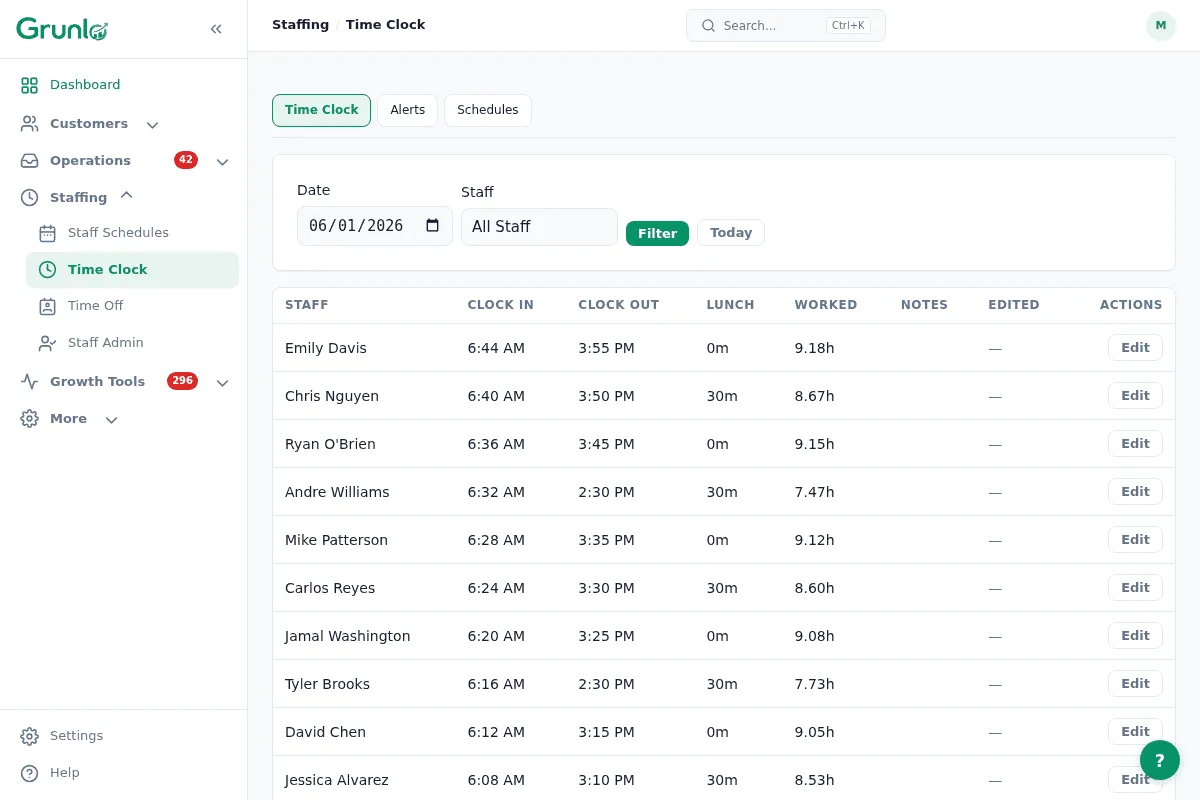Click the Staffing clock icon
The height and width of the screenshot is (800, 1200).
pos(29,198)
